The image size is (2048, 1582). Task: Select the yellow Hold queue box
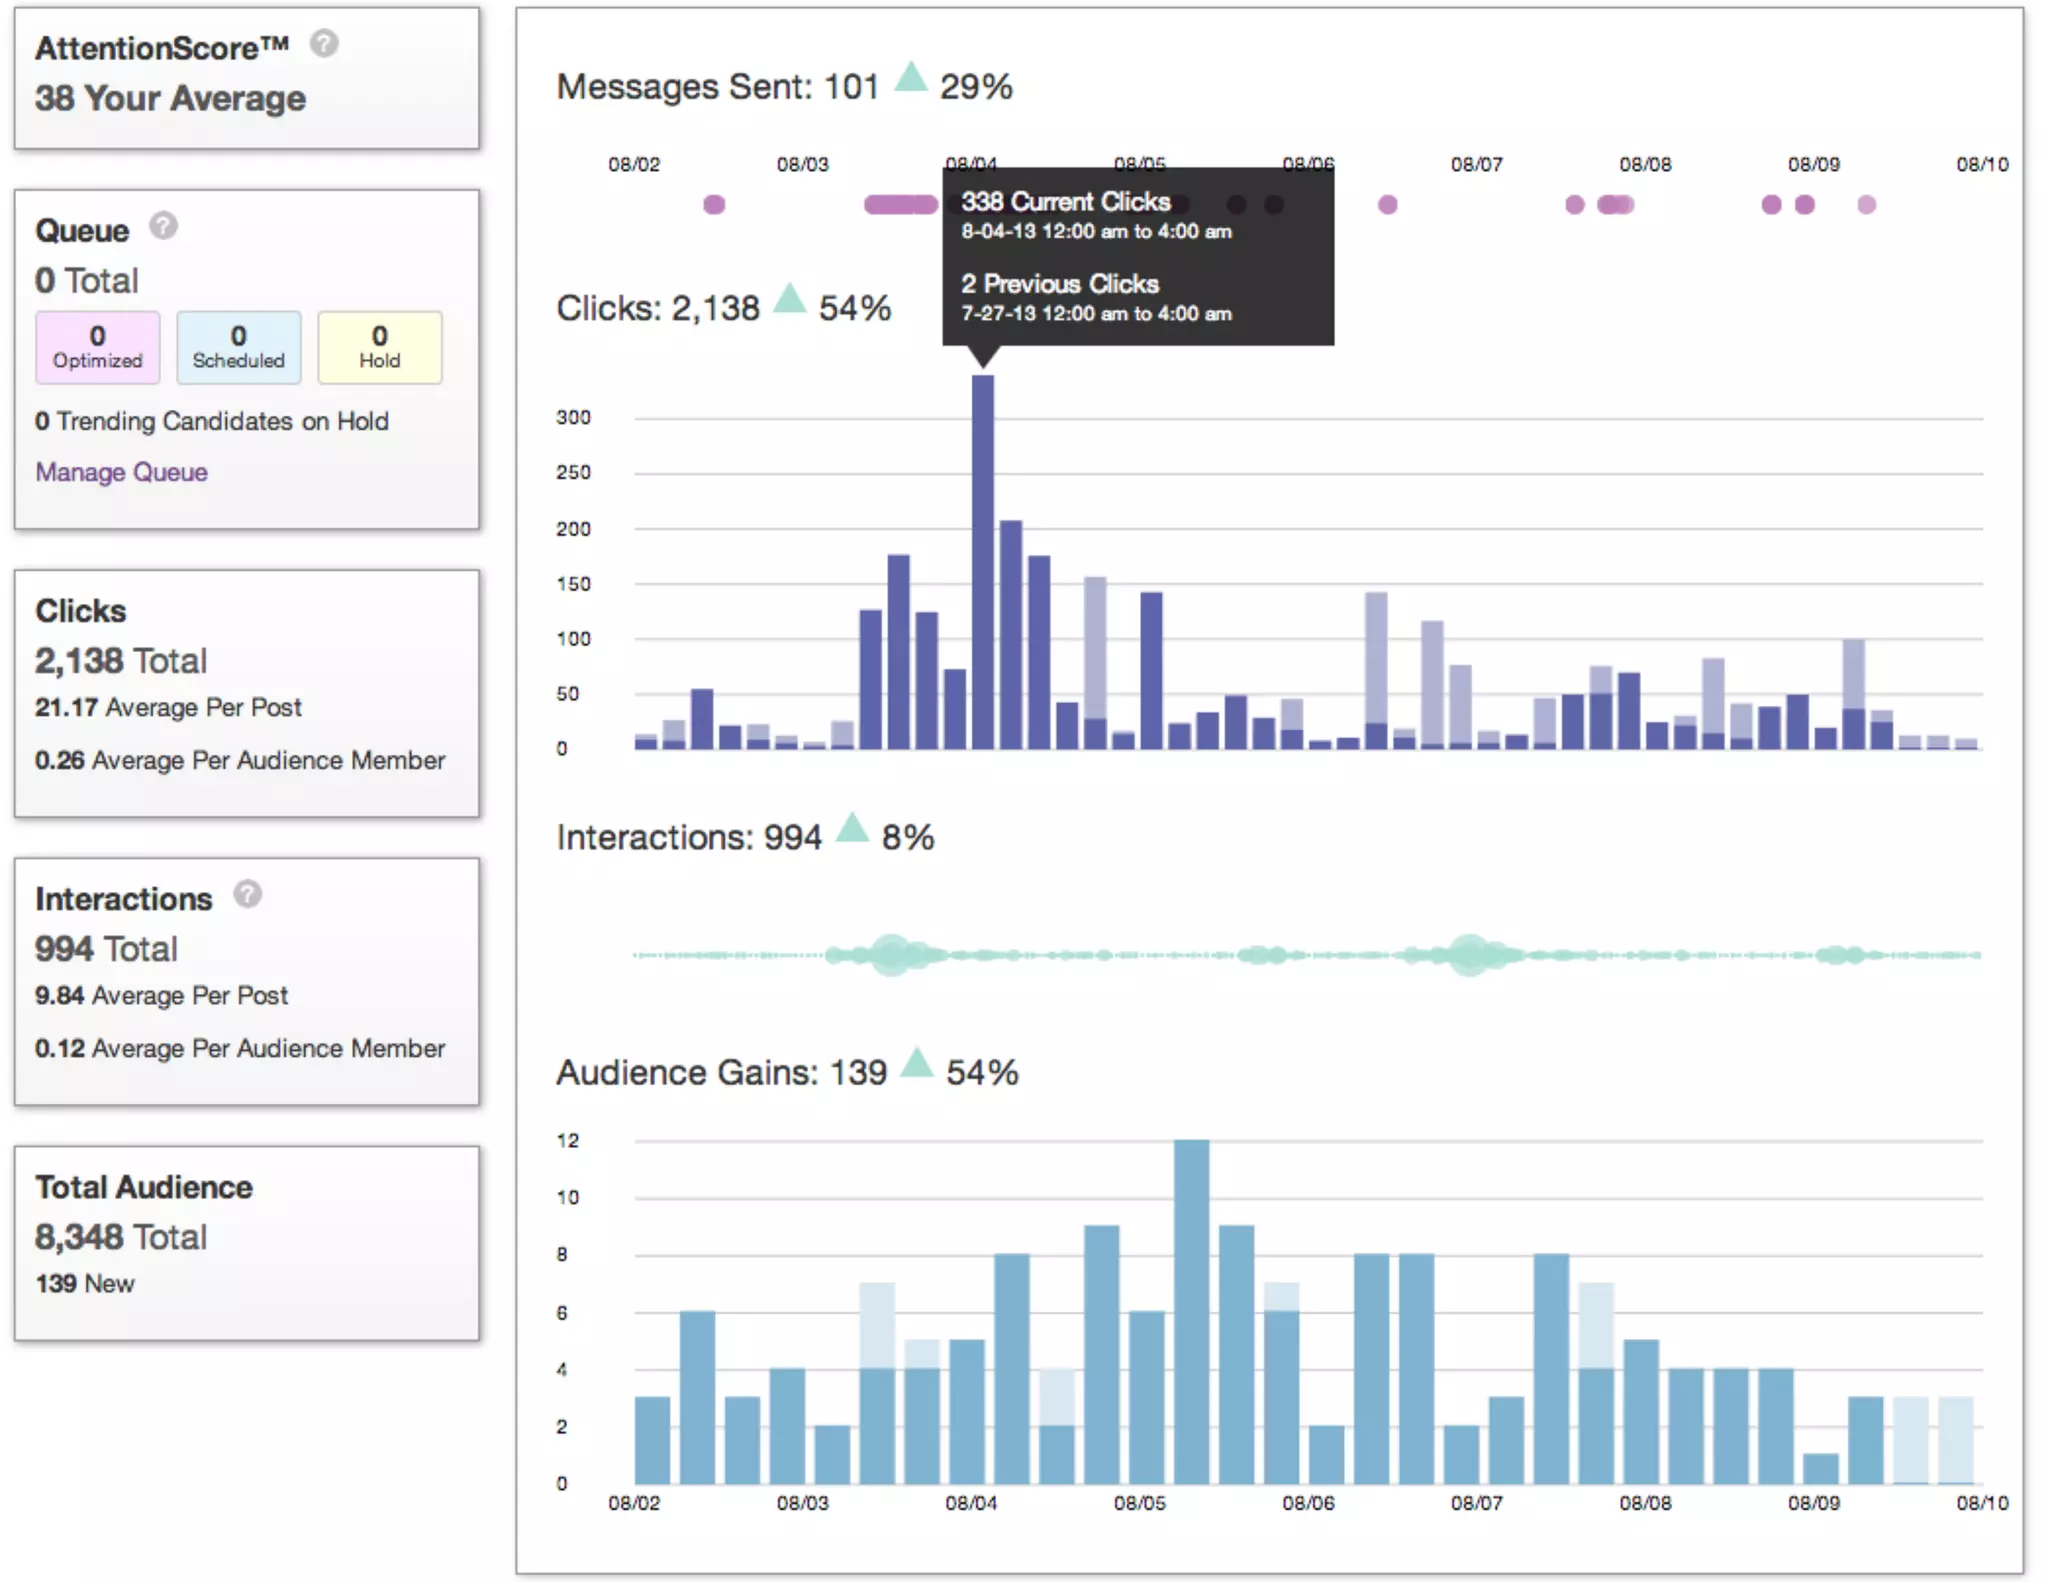379,347
